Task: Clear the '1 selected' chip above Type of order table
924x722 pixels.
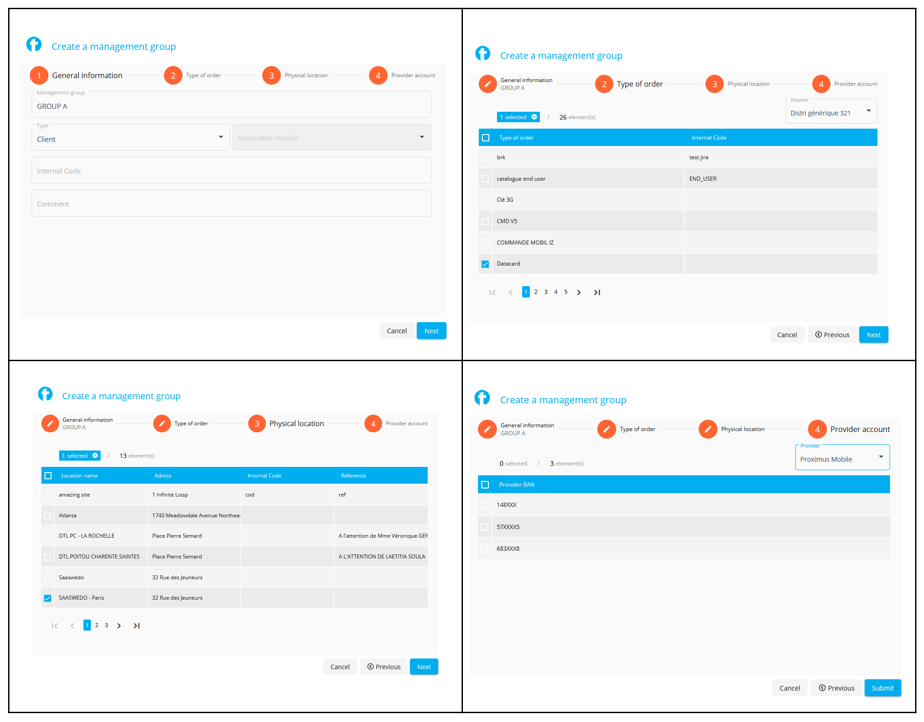Action: [x=535, y=117]
